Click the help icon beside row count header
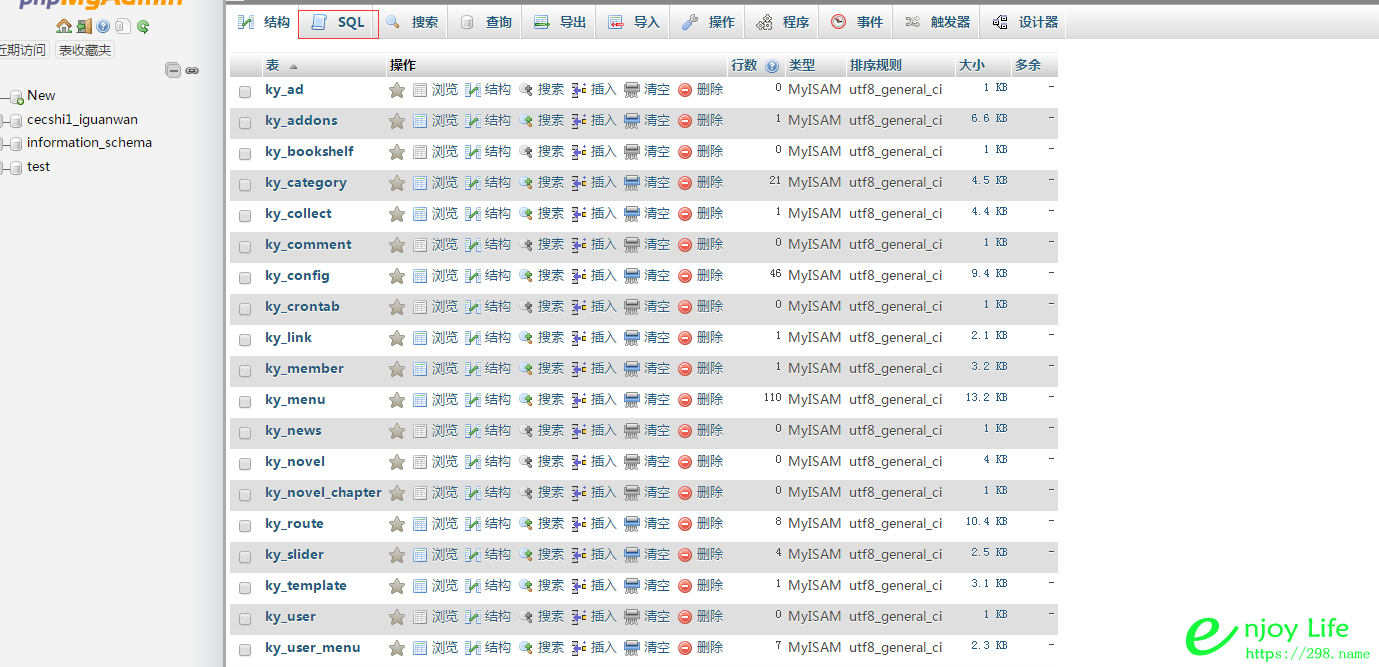 tap(772, 66)
